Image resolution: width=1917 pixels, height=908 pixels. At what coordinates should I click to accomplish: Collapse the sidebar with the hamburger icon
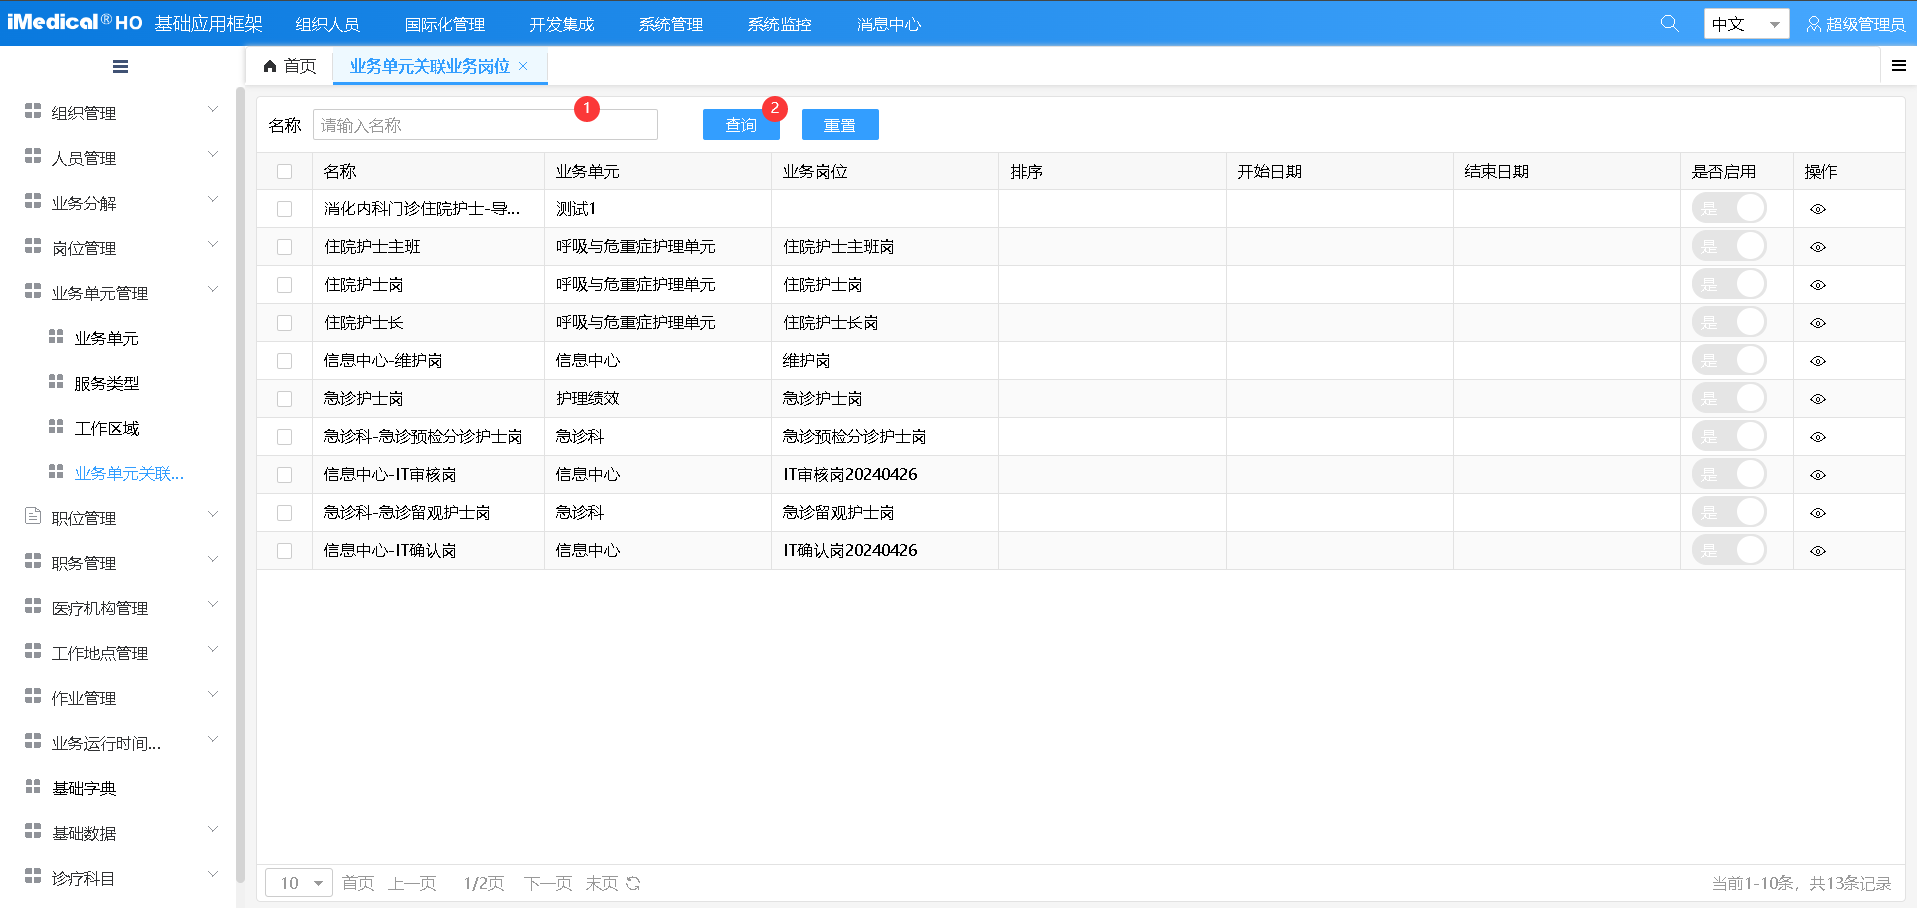120,66
